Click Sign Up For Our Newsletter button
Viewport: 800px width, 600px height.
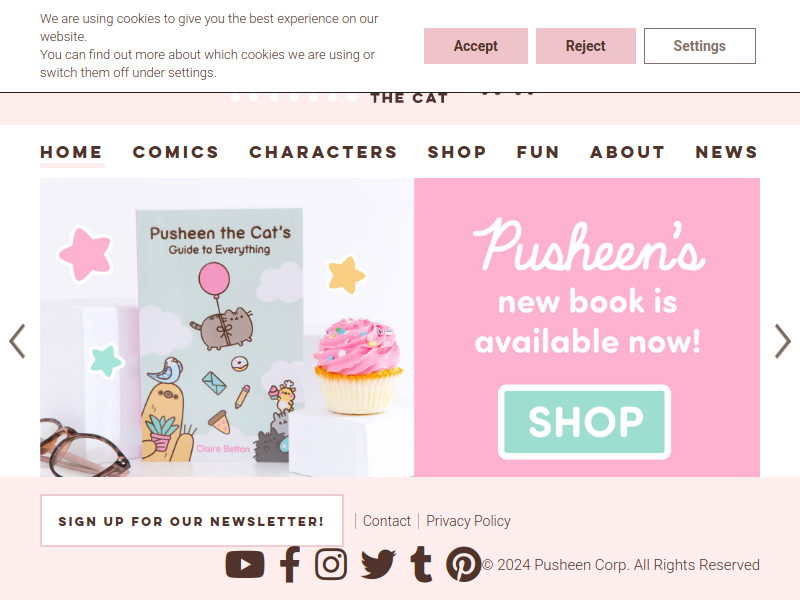pos(192,520)
